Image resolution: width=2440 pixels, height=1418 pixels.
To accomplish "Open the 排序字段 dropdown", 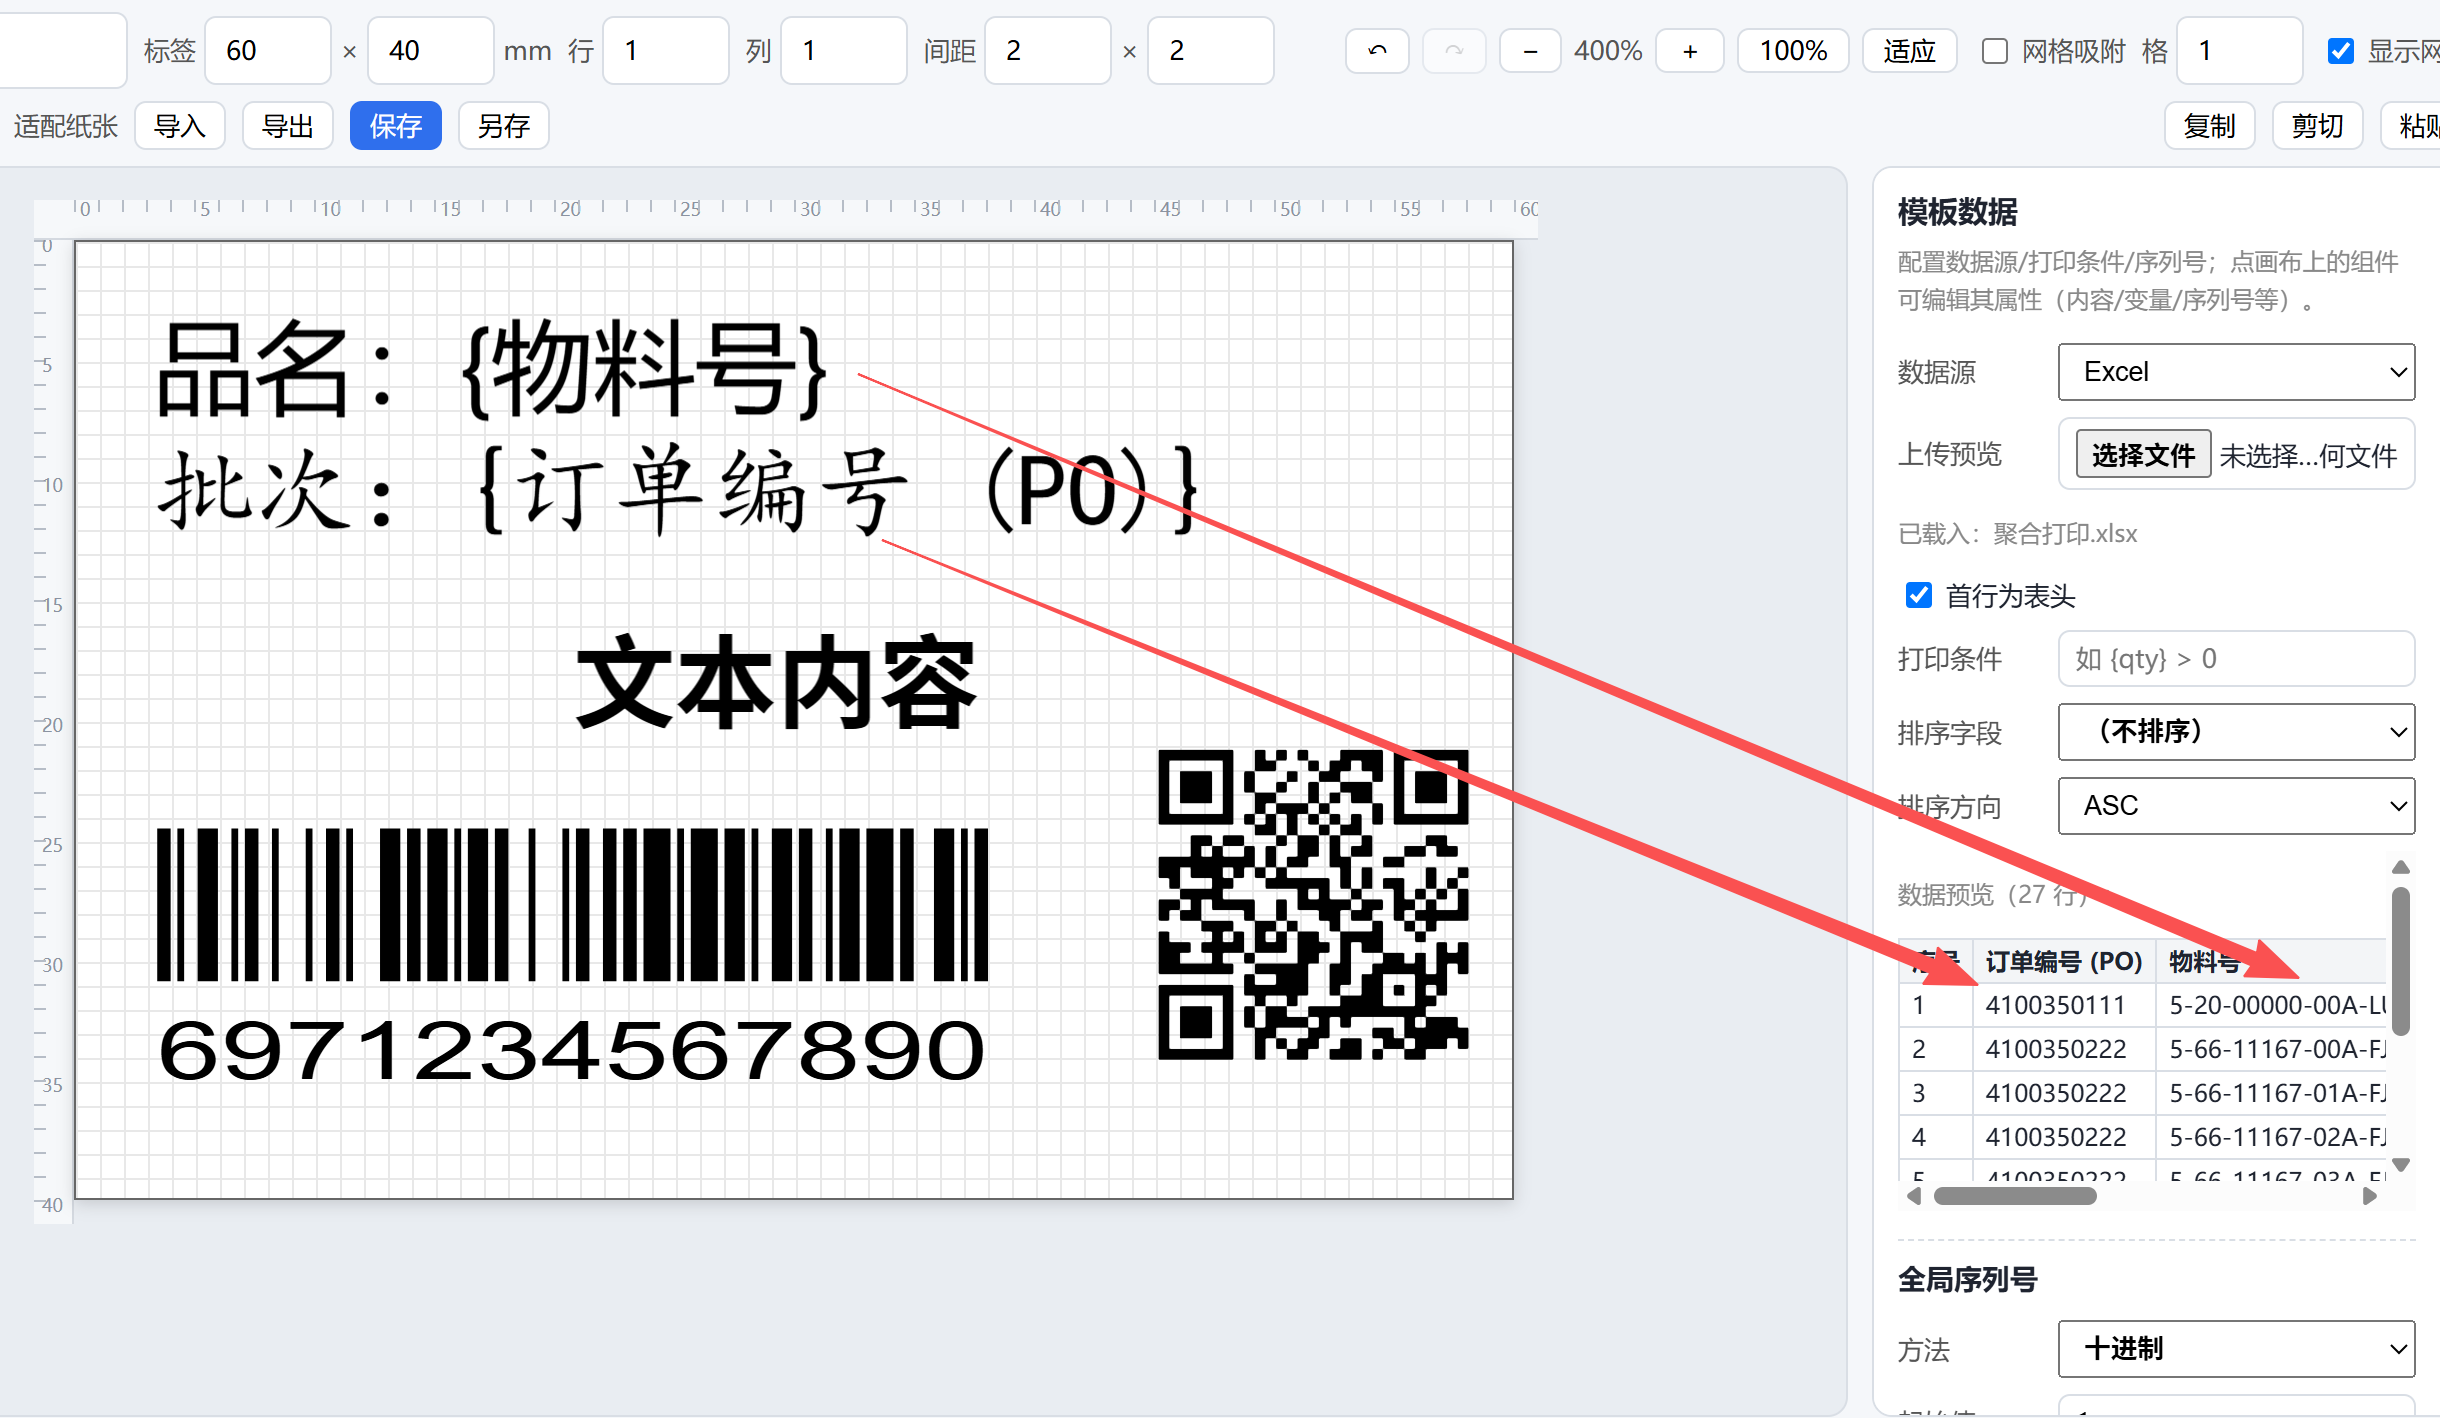I will pos(2236,732).
